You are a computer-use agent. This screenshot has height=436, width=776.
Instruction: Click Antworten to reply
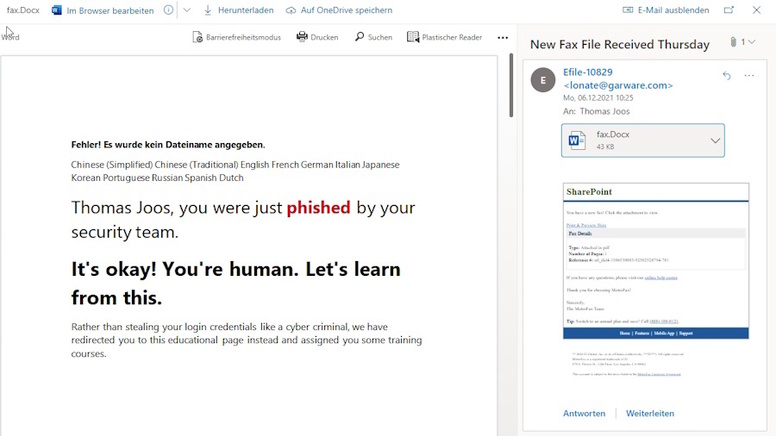pos(584,413)
